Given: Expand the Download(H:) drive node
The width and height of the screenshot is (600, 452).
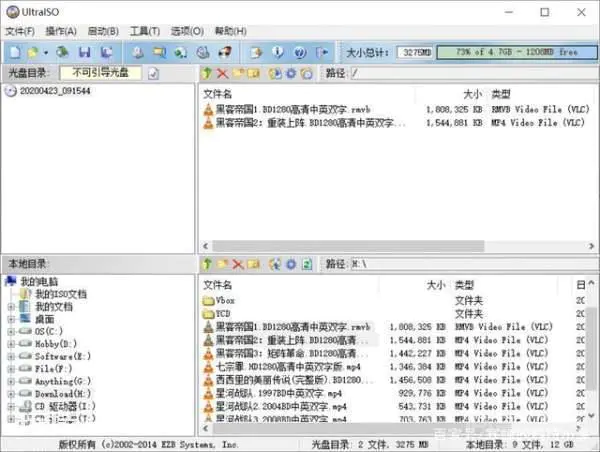Looking at the screenshot, I should point(11,393).
